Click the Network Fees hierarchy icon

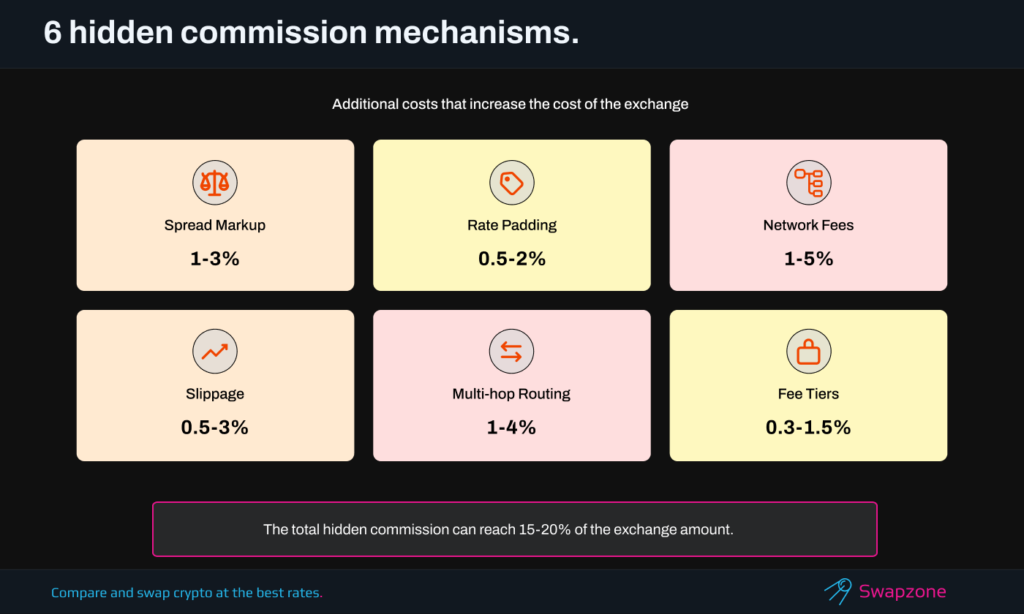[808, 183]
